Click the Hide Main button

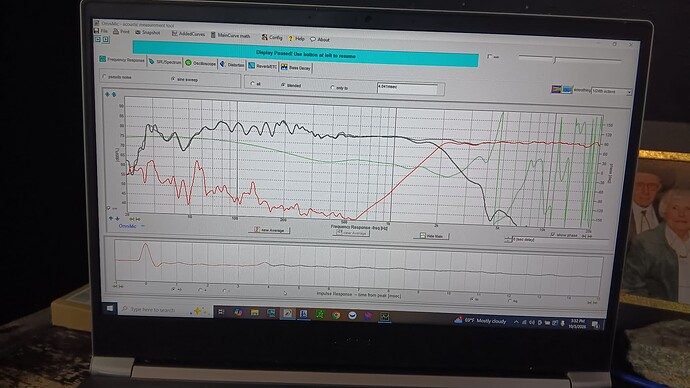point(431,236)
